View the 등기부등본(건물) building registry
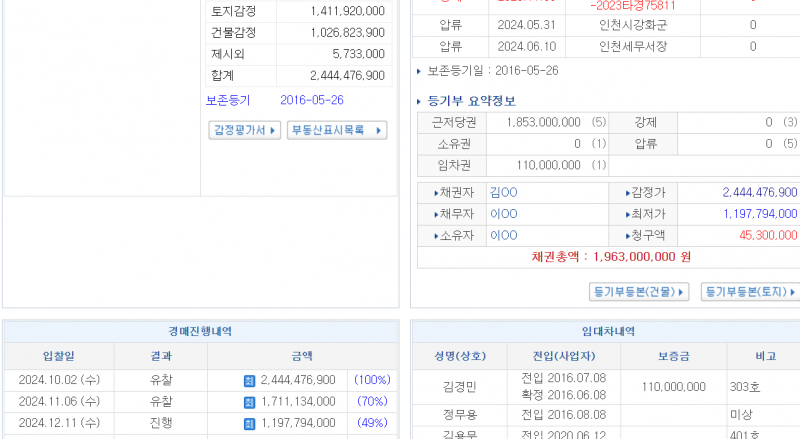This screenshot has height=439, width=800. coord(640,292)
